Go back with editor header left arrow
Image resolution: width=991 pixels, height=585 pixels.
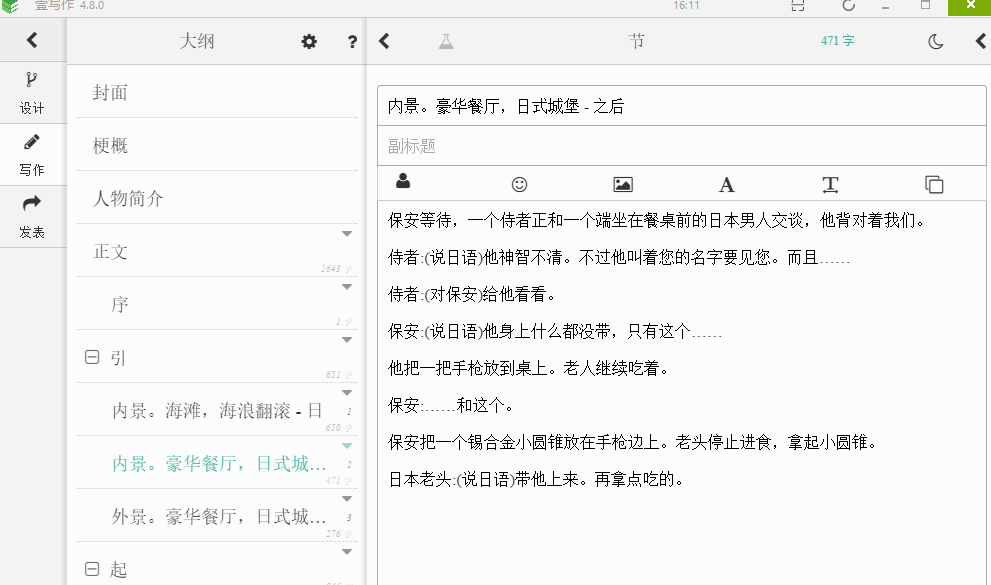pos(385,41)
